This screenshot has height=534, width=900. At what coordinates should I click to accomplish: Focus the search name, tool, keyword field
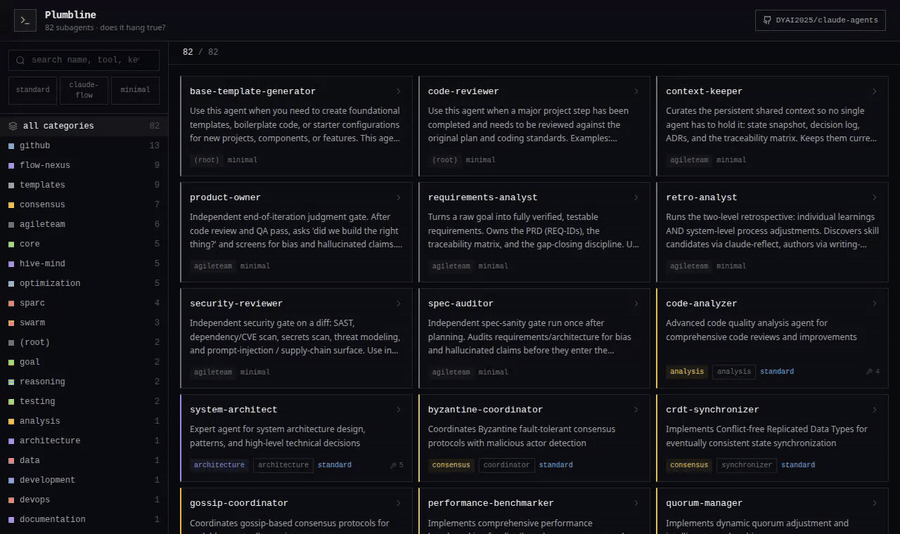[x=84, y=60]
